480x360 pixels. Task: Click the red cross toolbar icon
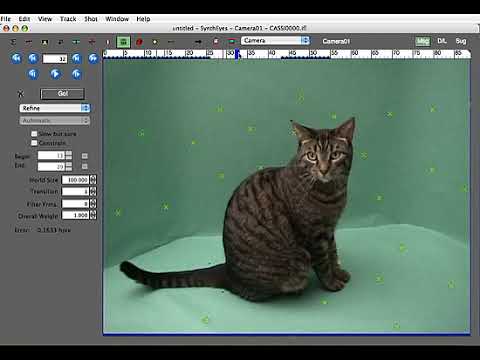click(x=92, y=42)
